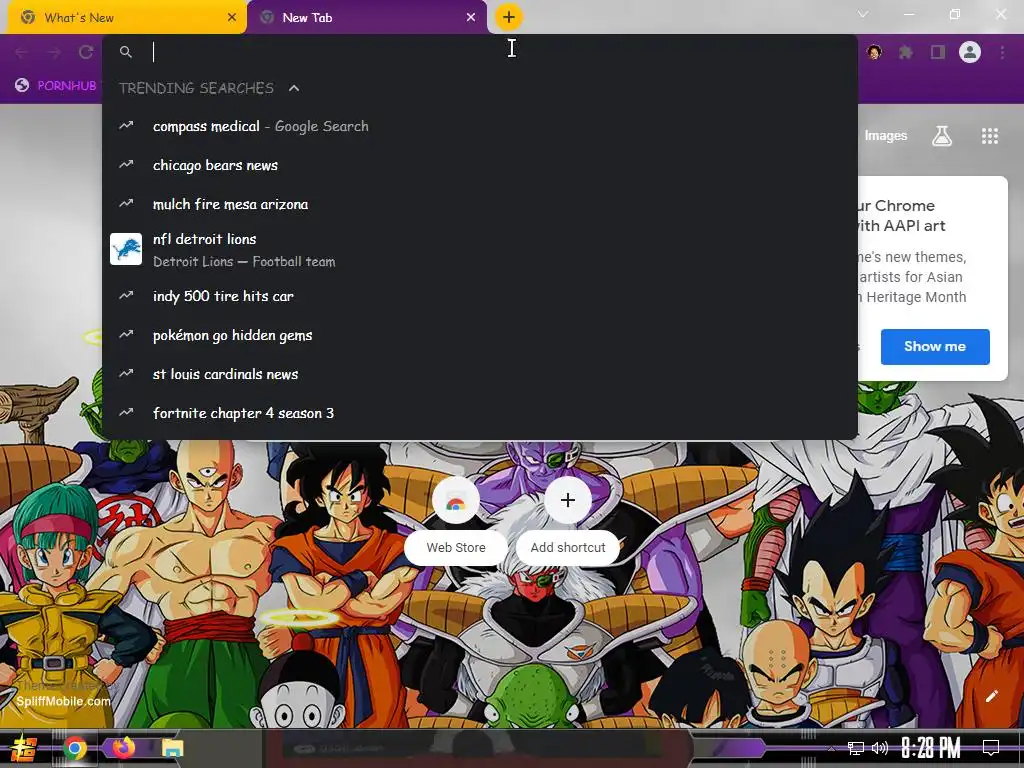Click trending arrow icon beside compass medical

[126, 125]
